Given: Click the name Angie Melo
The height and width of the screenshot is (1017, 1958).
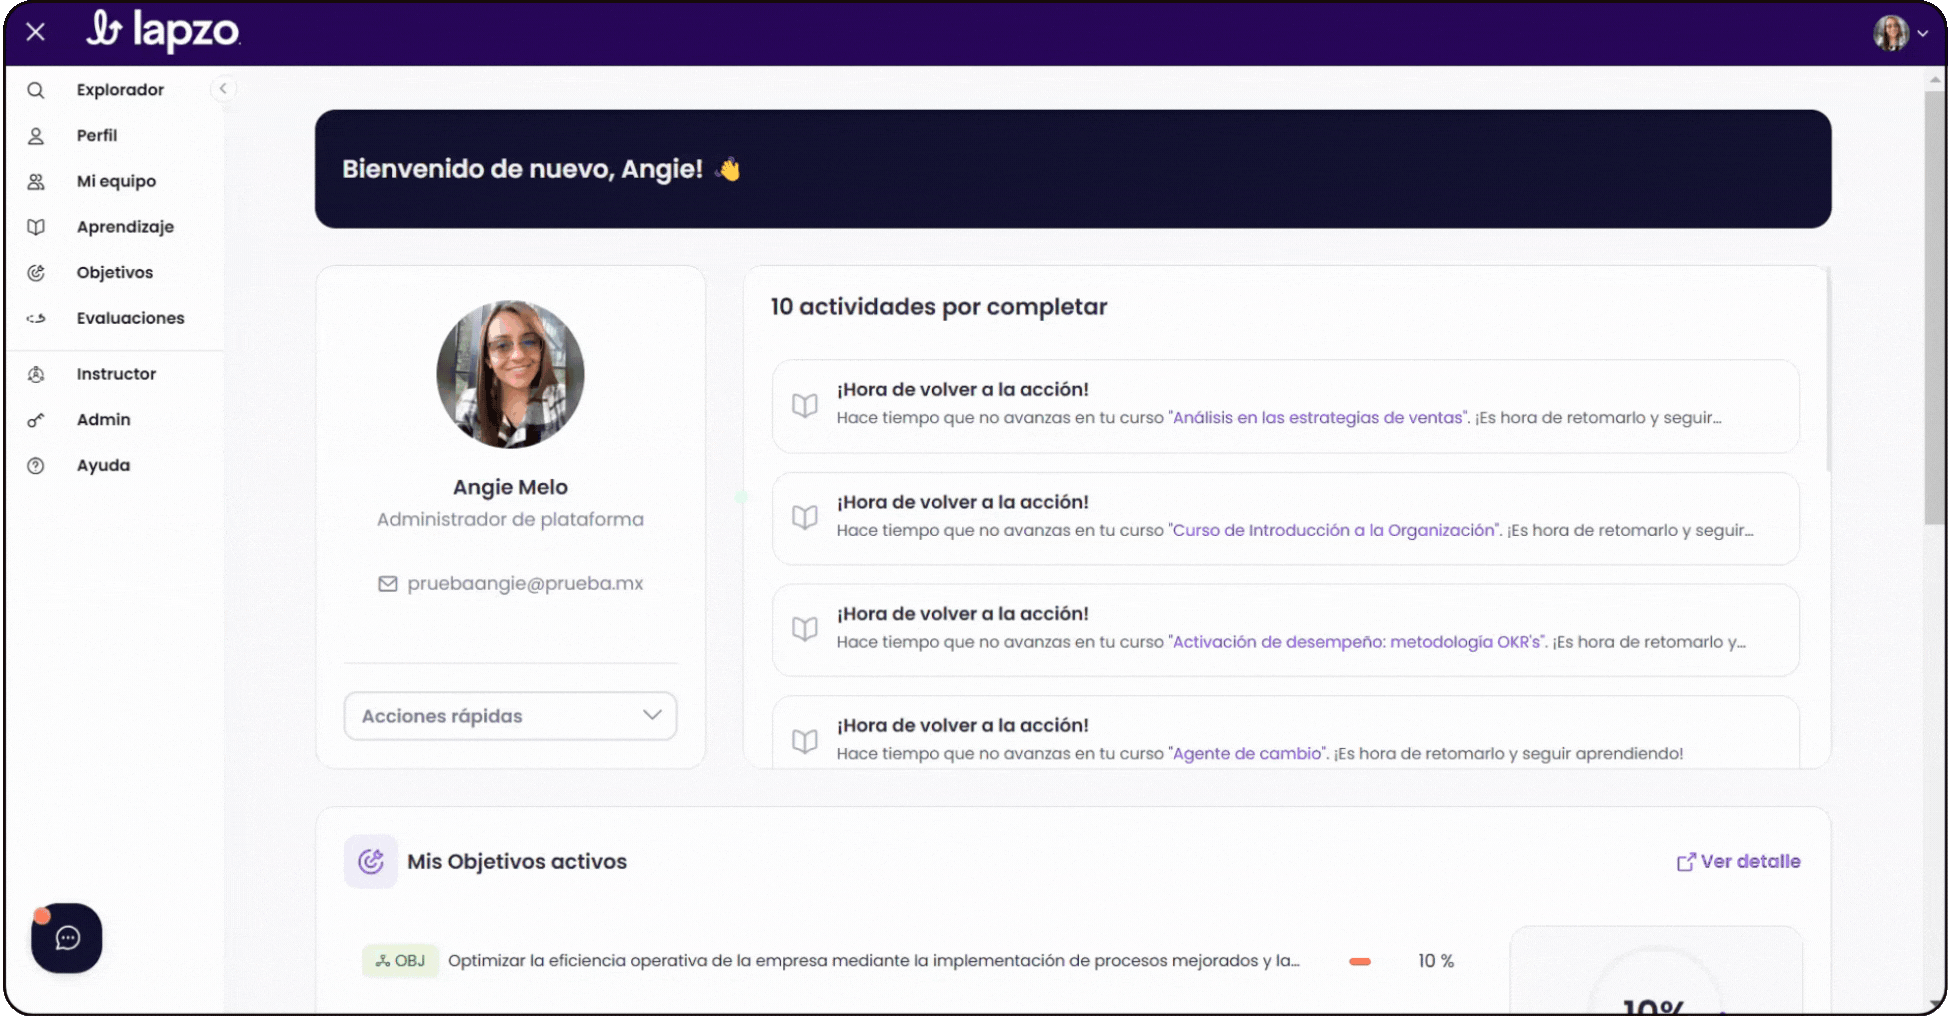Looking at the screenshot, I should pos(510,488).
